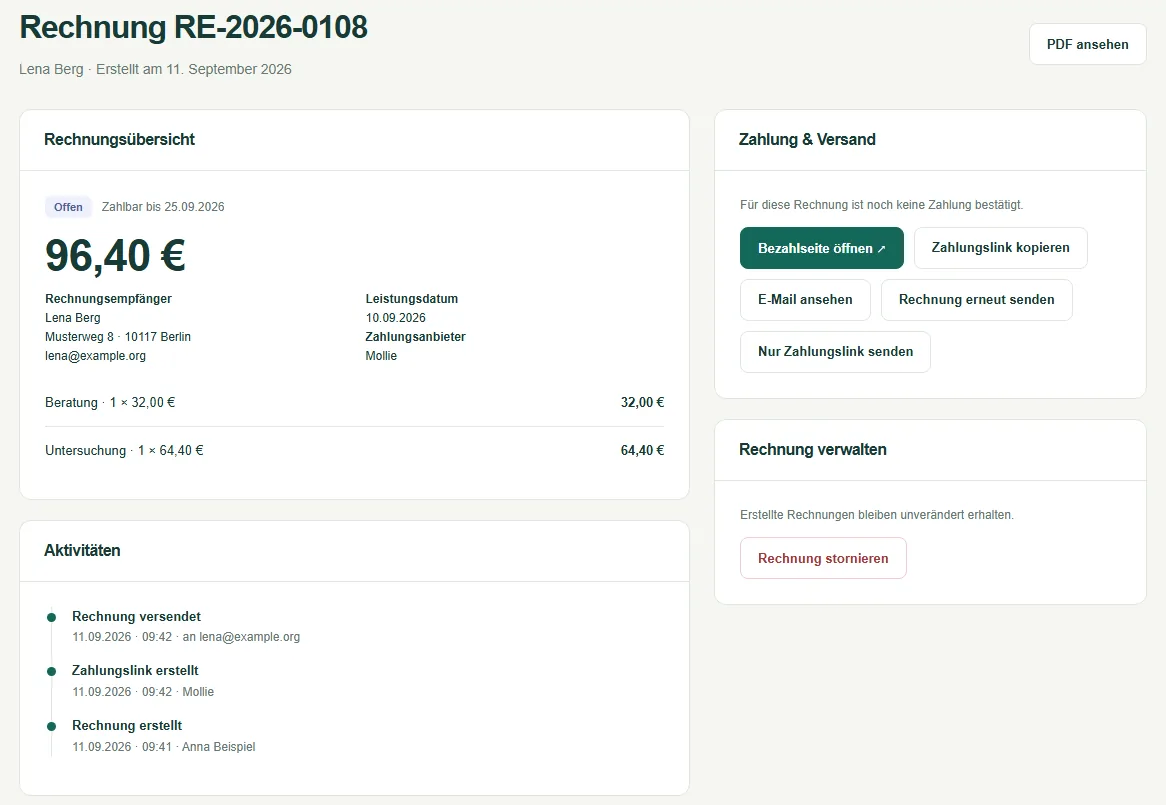Click the 64,40 € line total

pos(642,450)
